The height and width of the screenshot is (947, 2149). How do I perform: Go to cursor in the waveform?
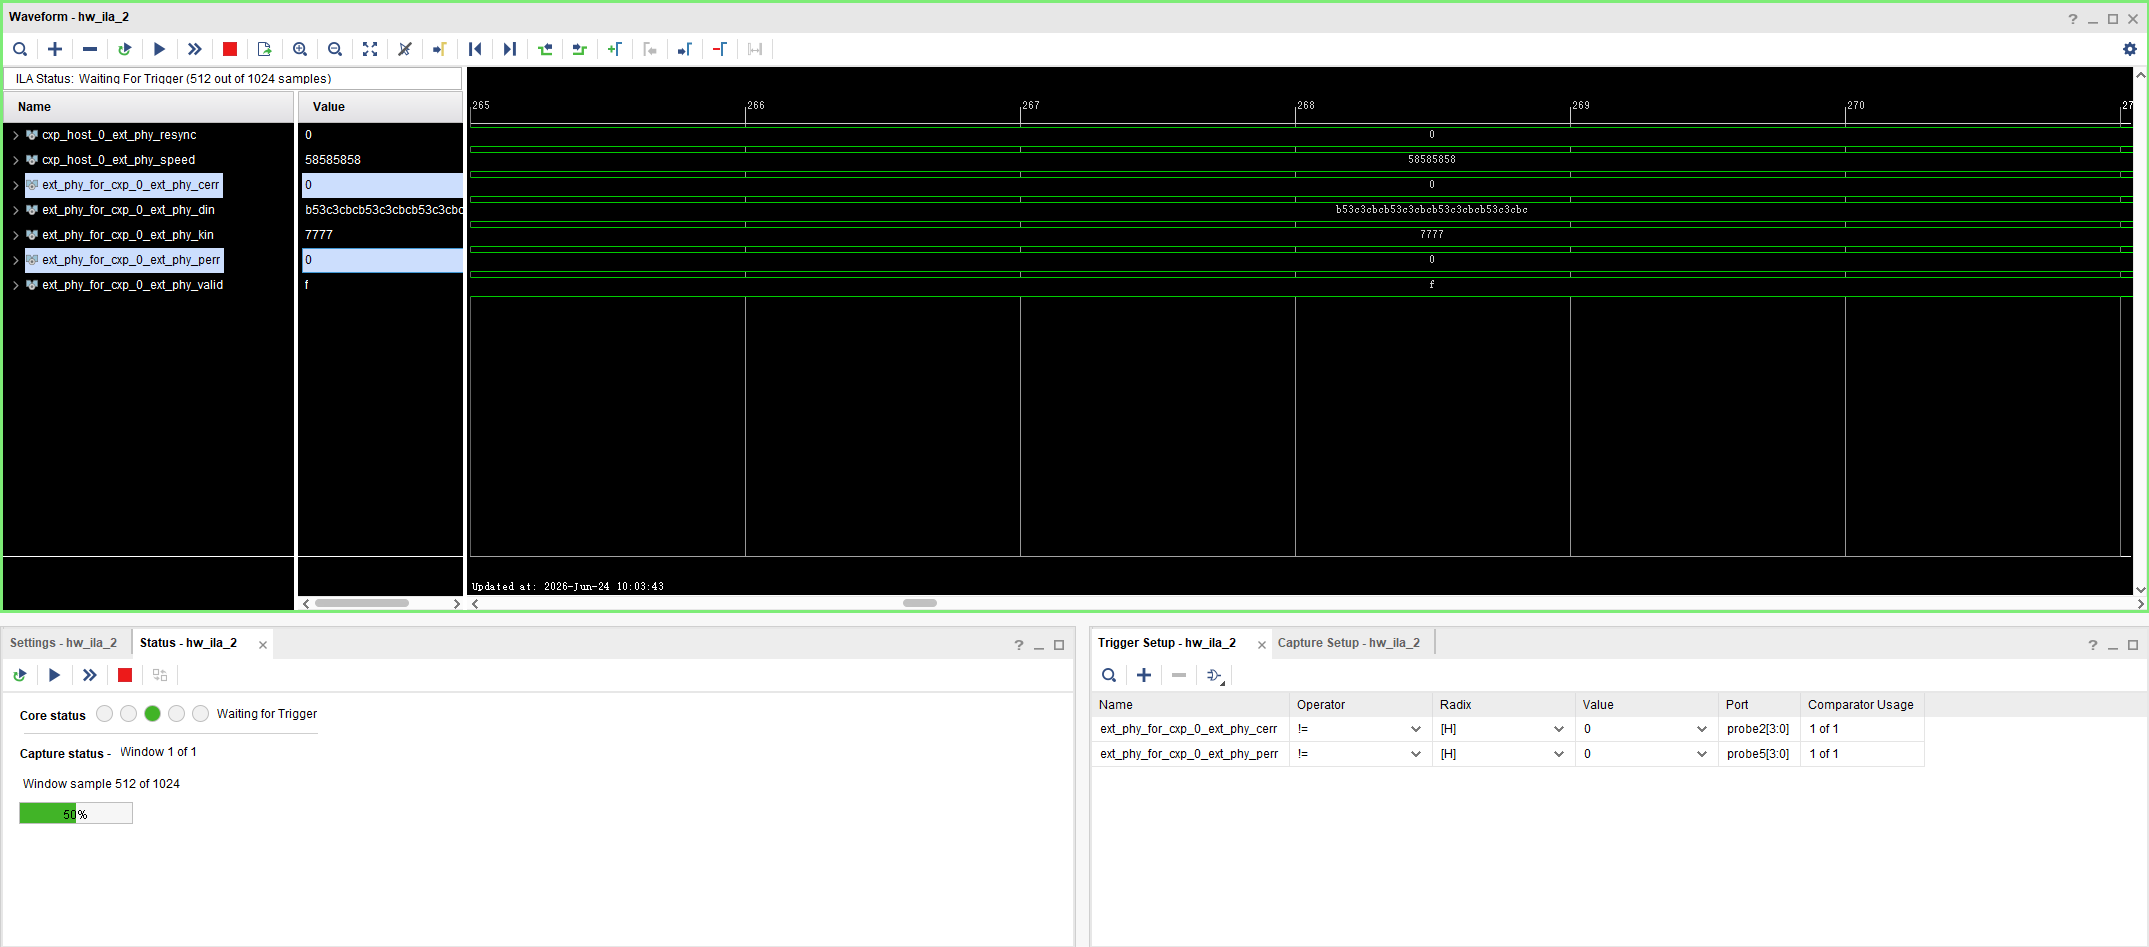pyautogui.click(x=440, y=49)
